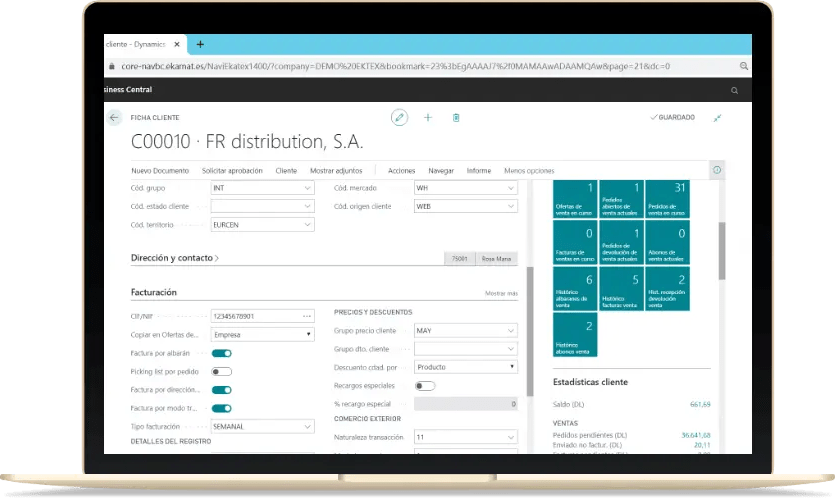Image resolution: width=835 pixels, height=498 pixels.
Task: Open the Cód. mercado dropdown
Action: [466, 188]
